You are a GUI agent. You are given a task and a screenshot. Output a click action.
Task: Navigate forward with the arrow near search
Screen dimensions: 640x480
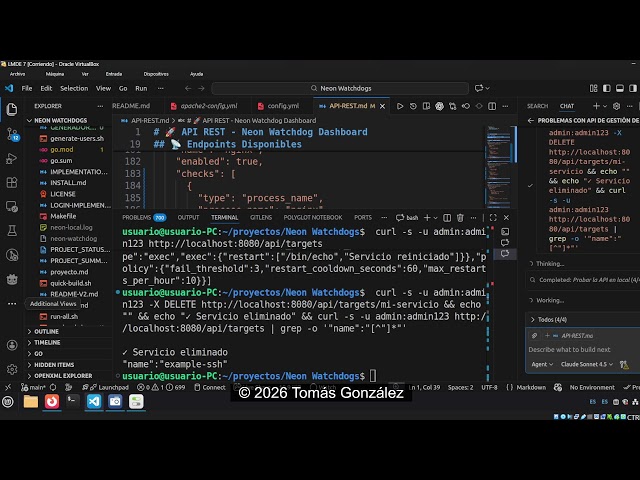tap(201, 88)
